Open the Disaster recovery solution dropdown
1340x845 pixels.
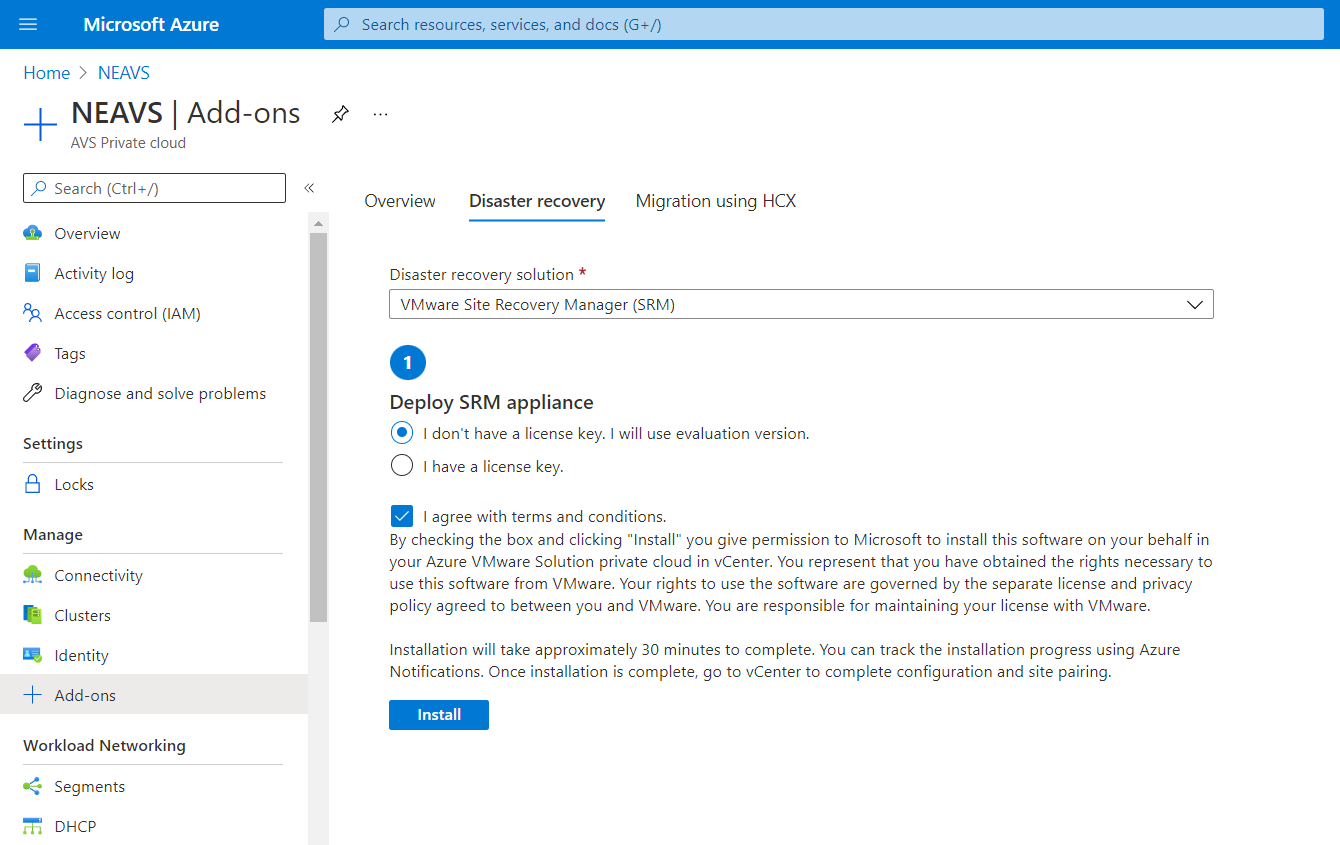pos(801,304)
